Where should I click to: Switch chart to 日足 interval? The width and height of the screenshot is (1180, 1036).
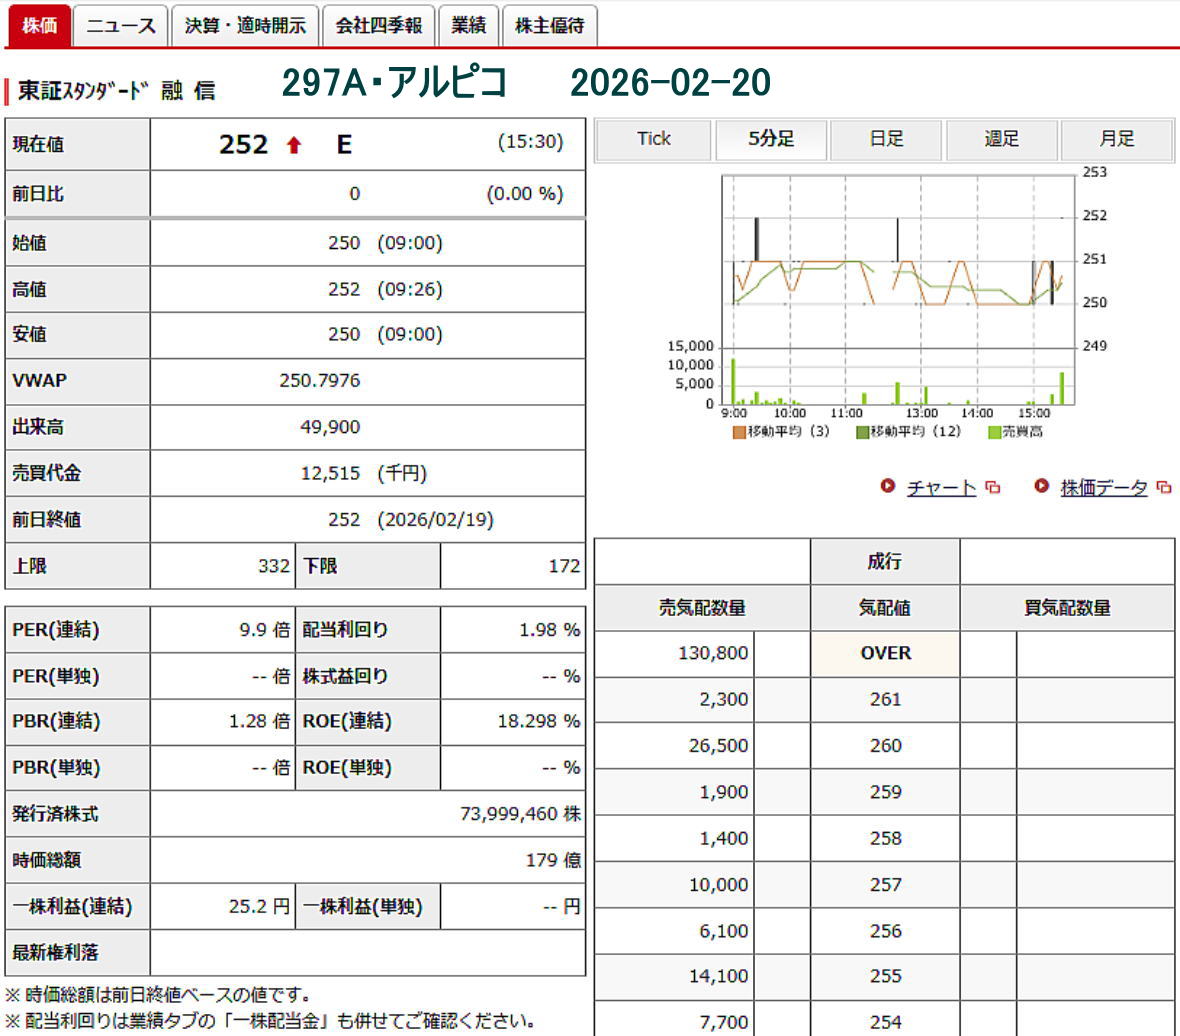tap(886, 139)
